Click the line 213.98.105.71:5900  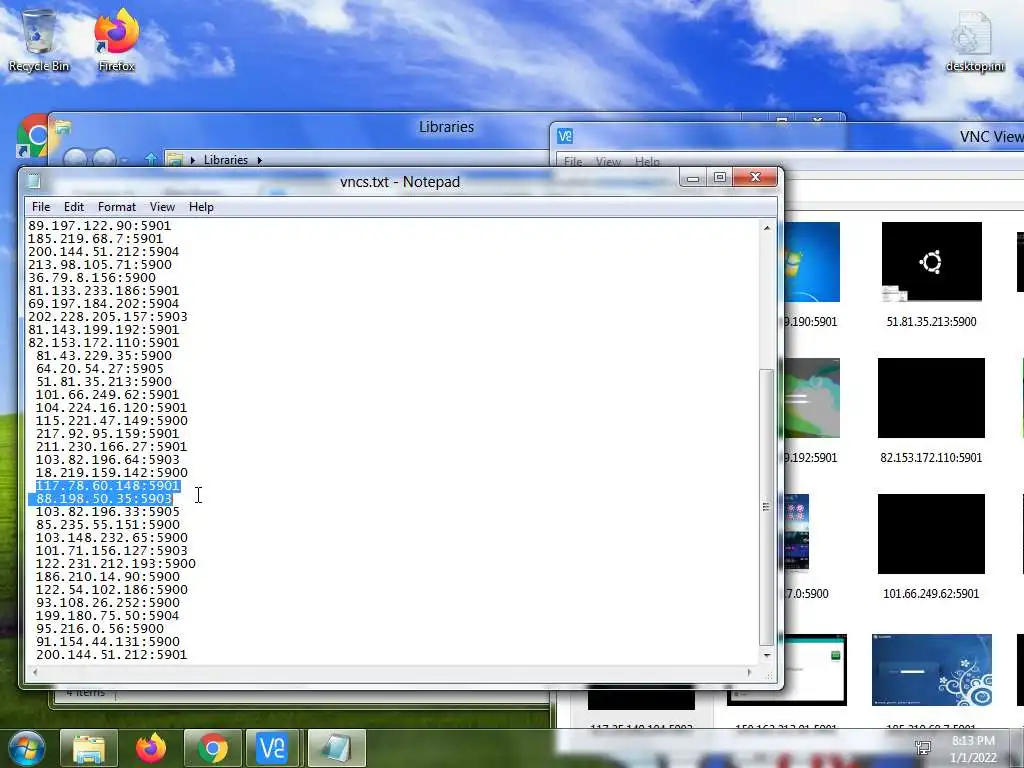[x=100, y=264]
